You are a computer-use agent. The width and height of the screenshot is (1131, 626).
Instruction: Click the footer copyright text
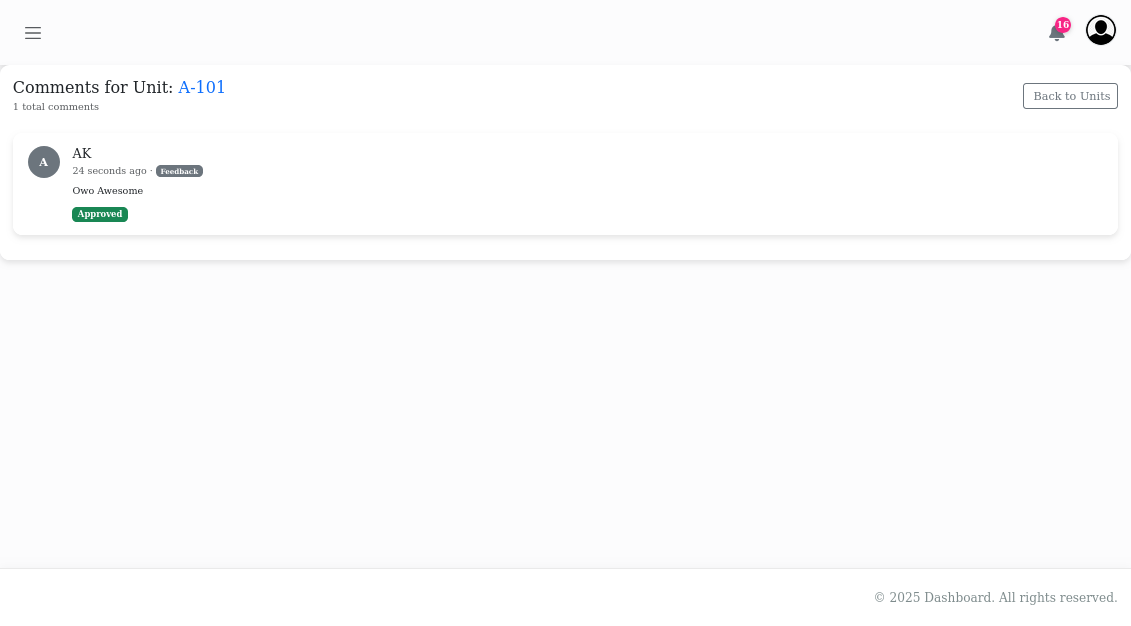coord(995,597)
